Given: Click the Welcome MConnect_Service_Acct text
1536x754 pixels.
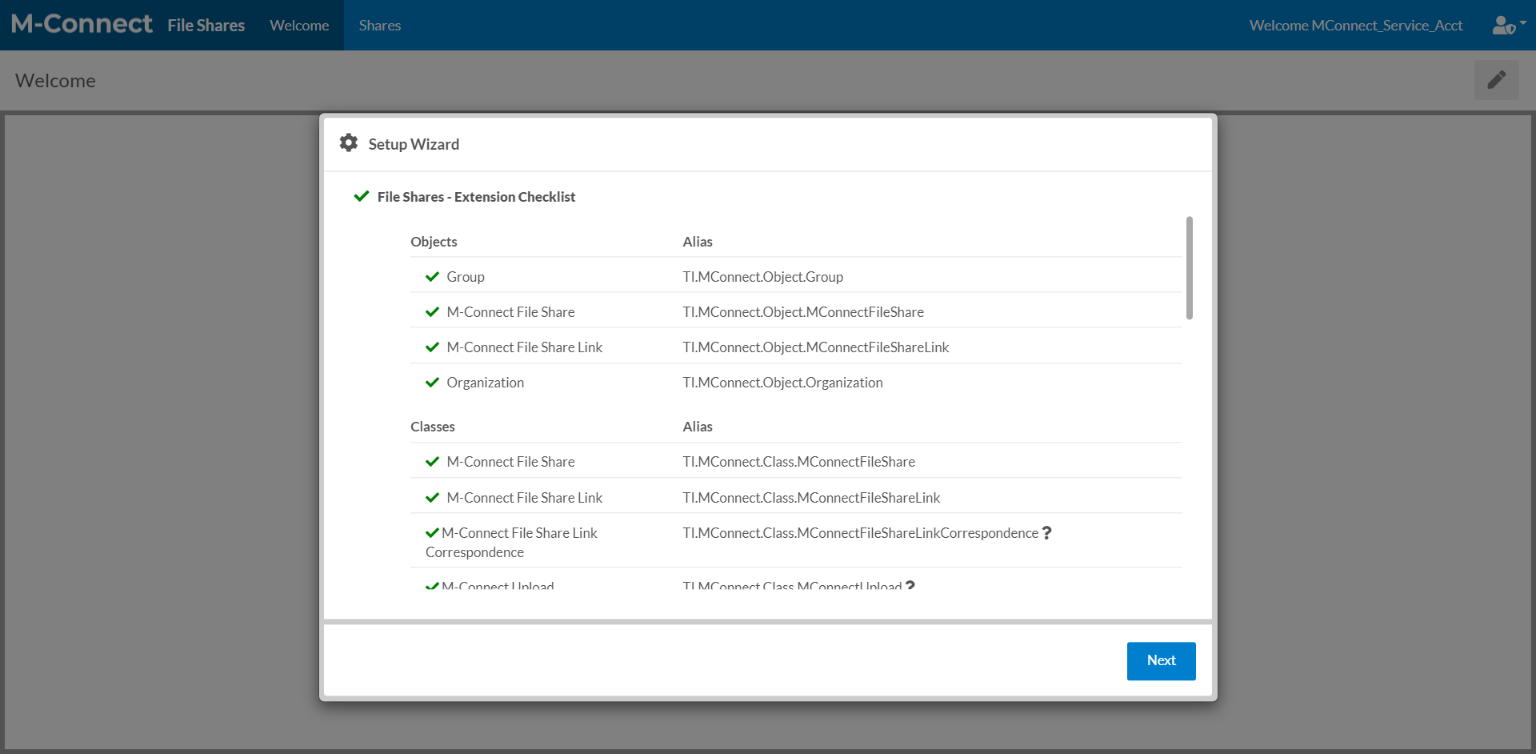Looking at the screenshot, I should [1355, 25].
